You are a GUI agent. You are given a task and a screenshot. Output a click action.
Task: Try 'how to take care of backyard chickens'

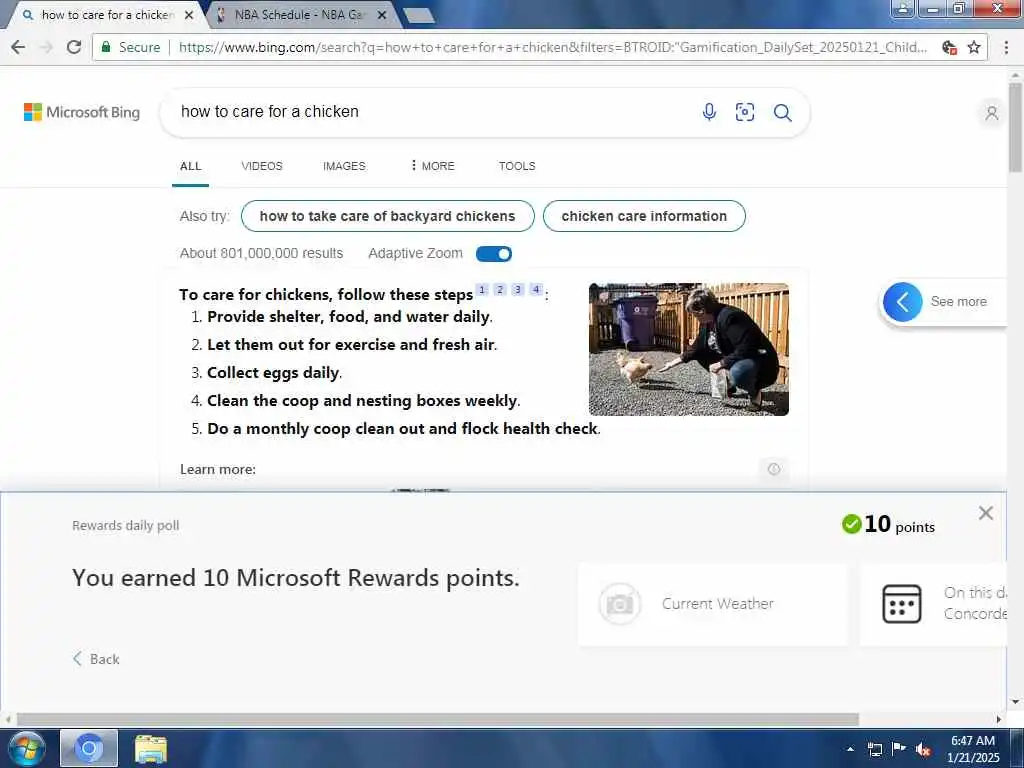(x=387, y=216)
